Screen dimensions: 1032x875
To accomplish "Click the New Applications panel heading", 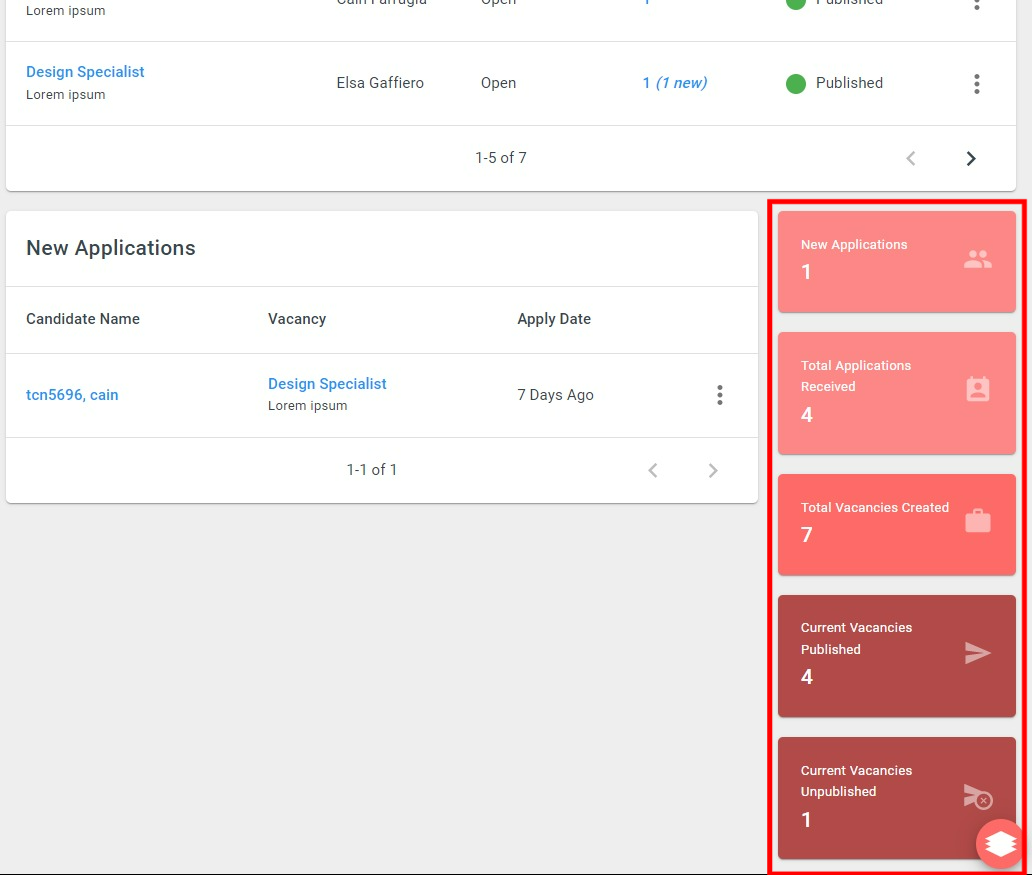I will click(111, 248).
